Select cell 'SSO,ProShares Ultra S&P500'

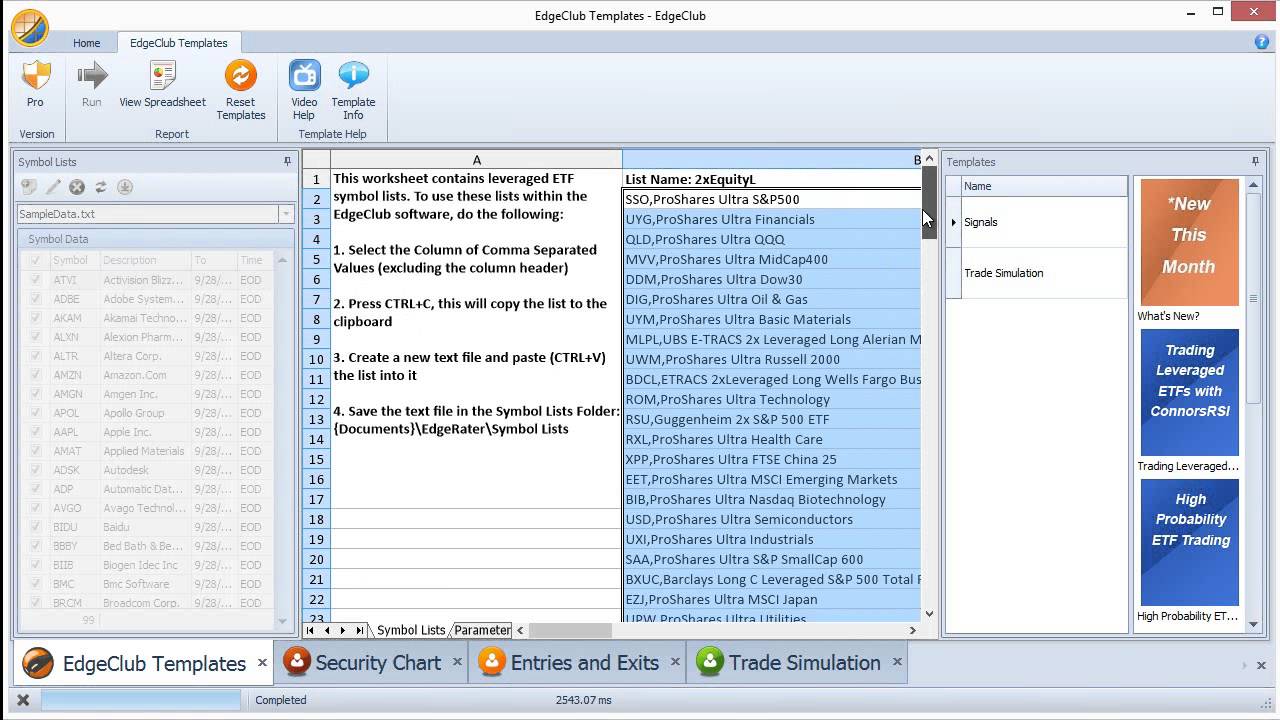tap(772, 199)
